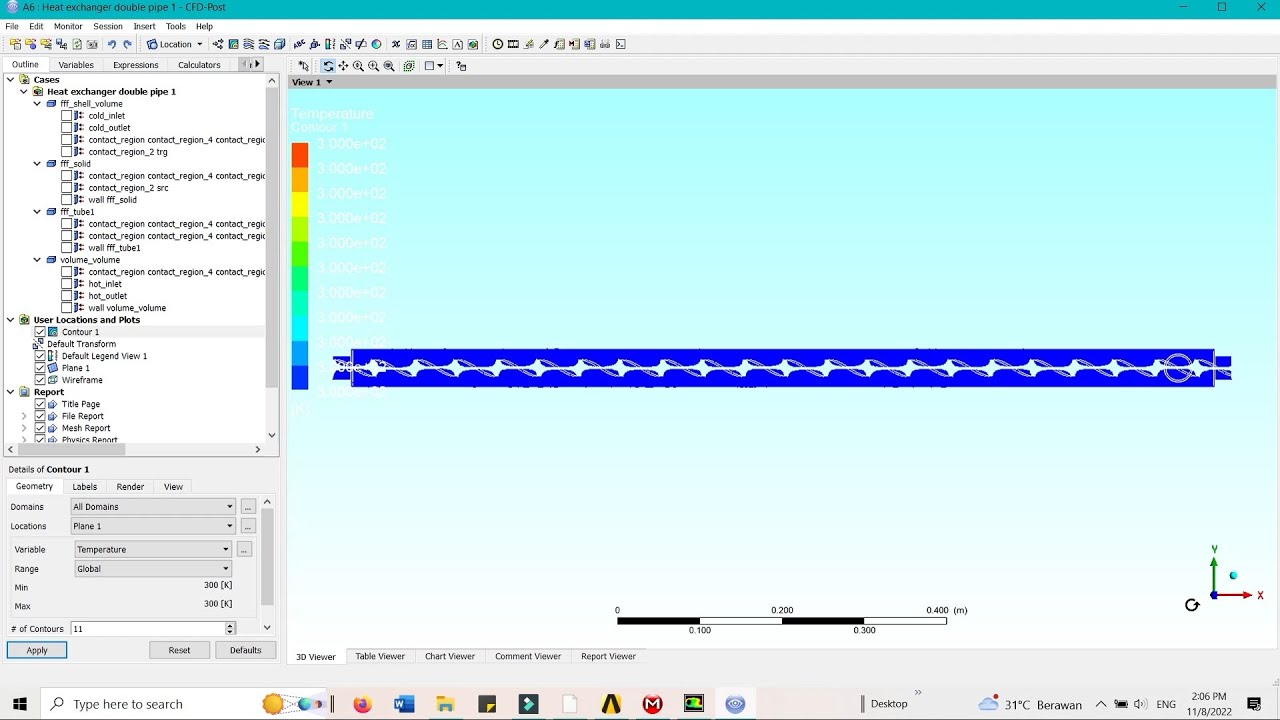Open Firefox from the taskbar
Screen dimensions: 1280x720
362,704
